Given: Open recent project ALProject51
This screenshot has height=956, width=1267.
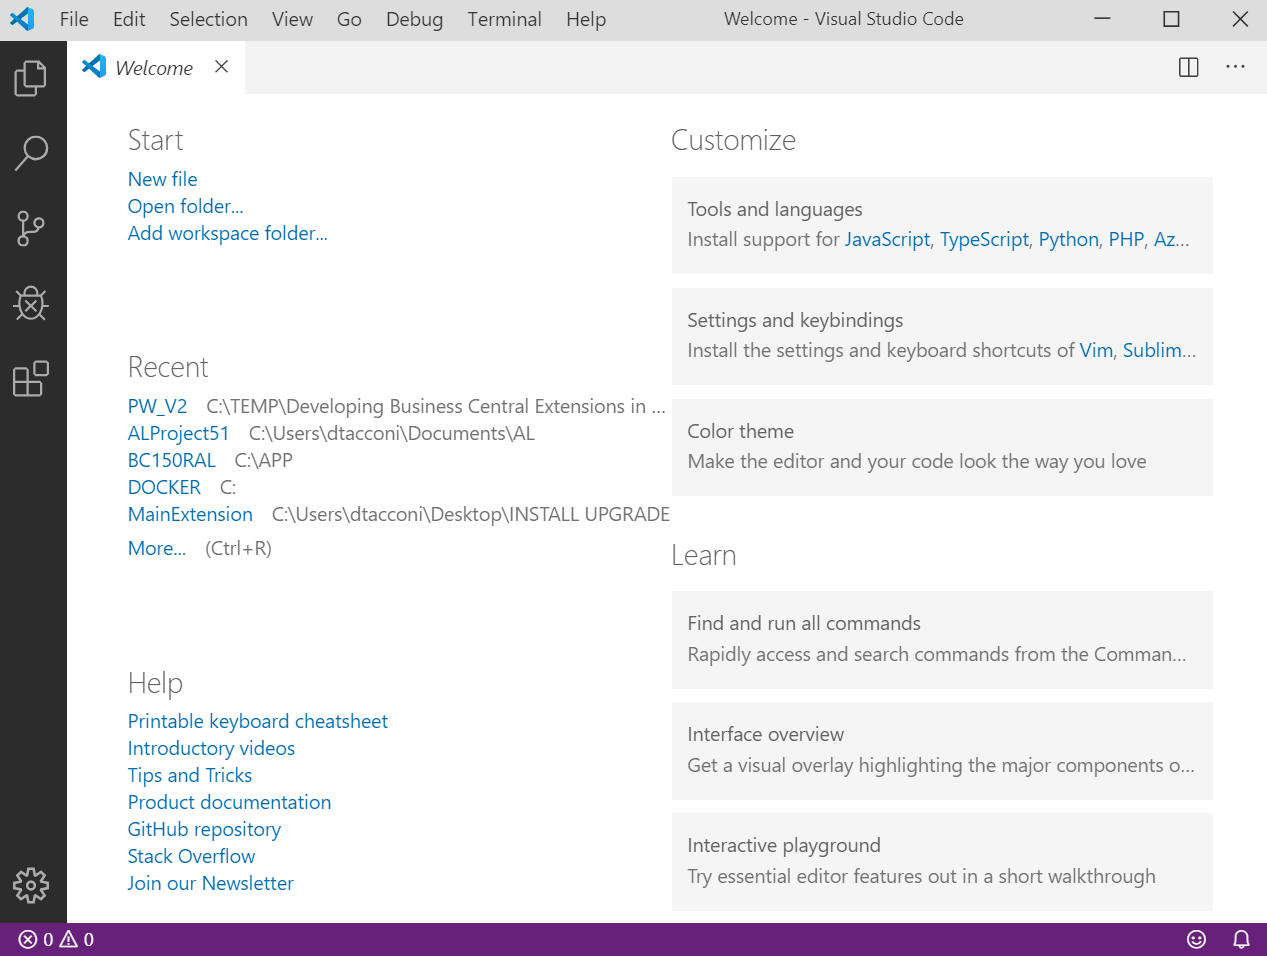Looking at the screenshot, I should 178,433.
